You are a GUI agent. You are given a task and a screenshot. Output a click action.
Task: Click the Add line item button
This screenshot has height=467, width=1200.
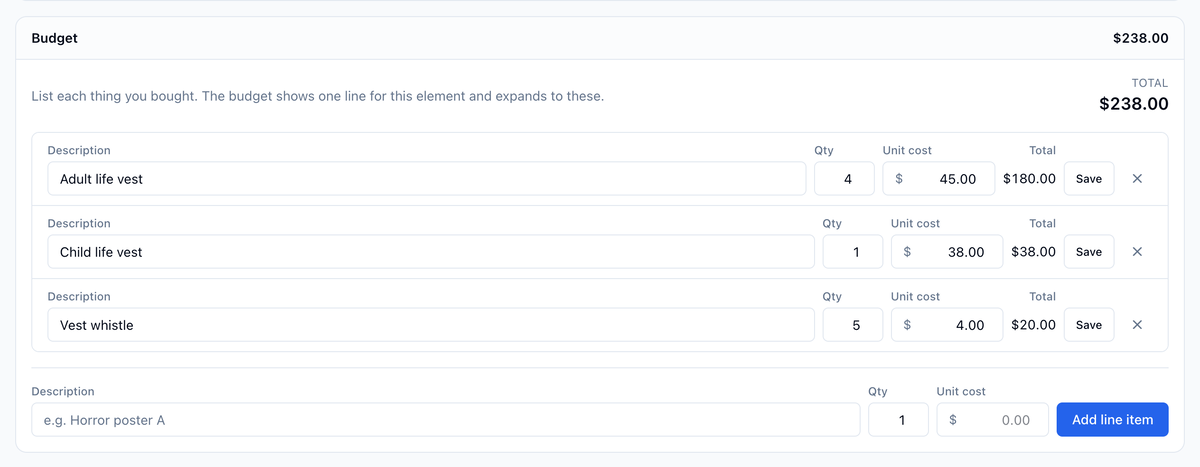pos(1112,420)
